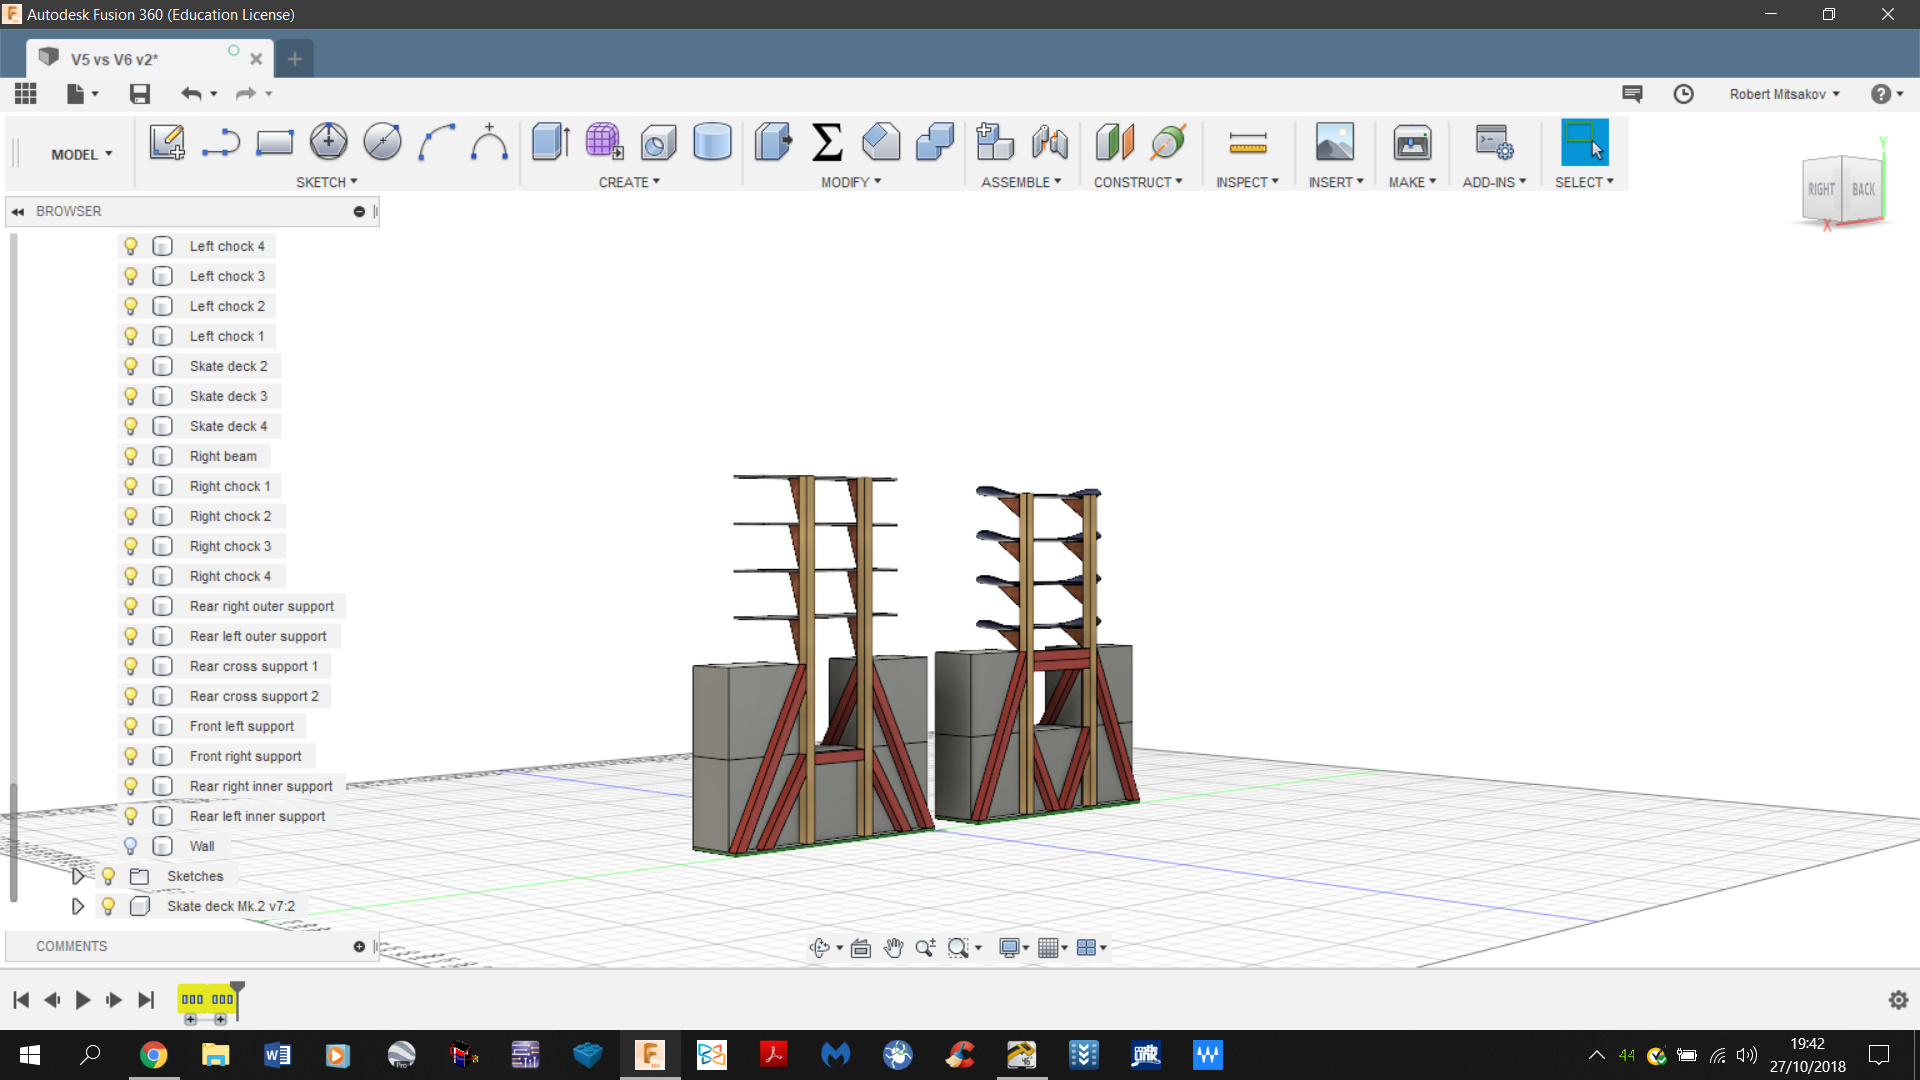Select the Line sketch tool

pos(221,142)
